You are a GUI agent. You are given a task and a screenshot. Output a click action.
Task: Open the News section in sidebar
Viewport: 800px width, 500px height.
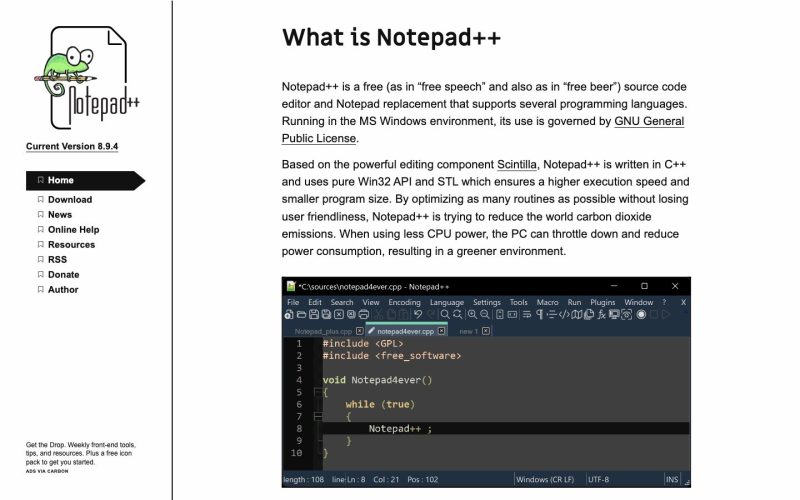point(60,215)
